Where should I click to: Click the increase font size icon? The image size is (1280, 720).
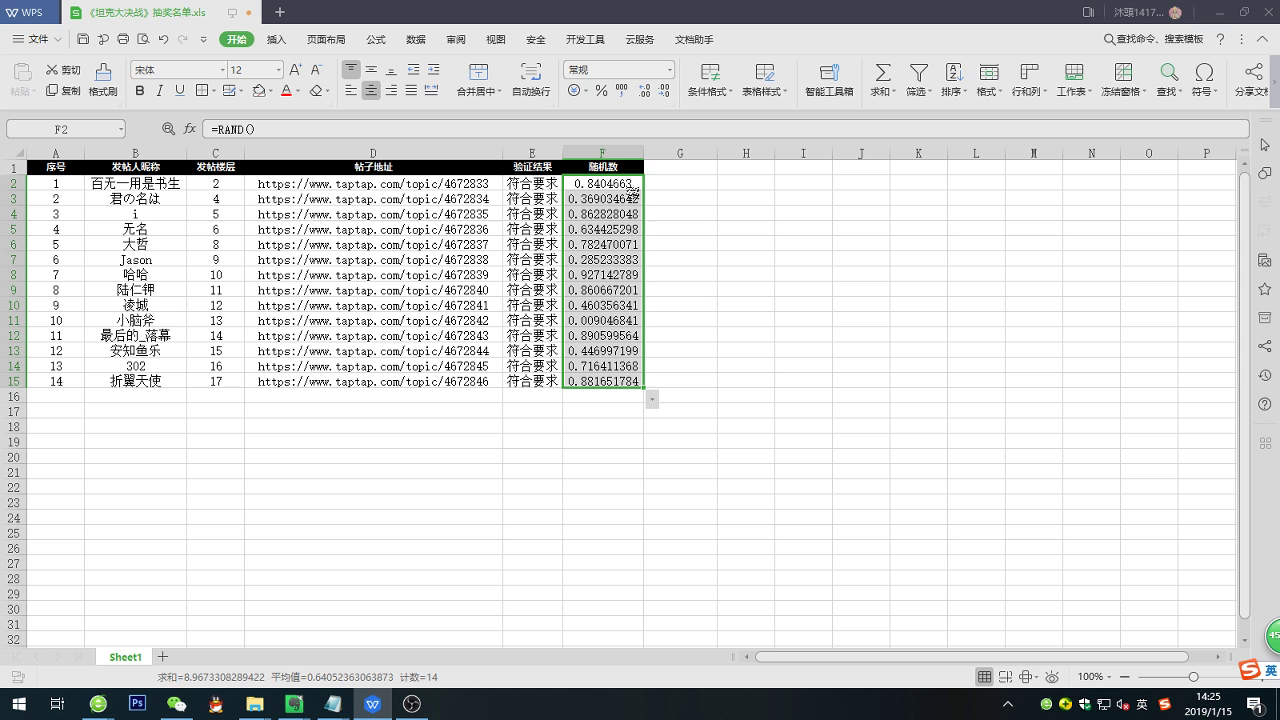click(295, 70)
